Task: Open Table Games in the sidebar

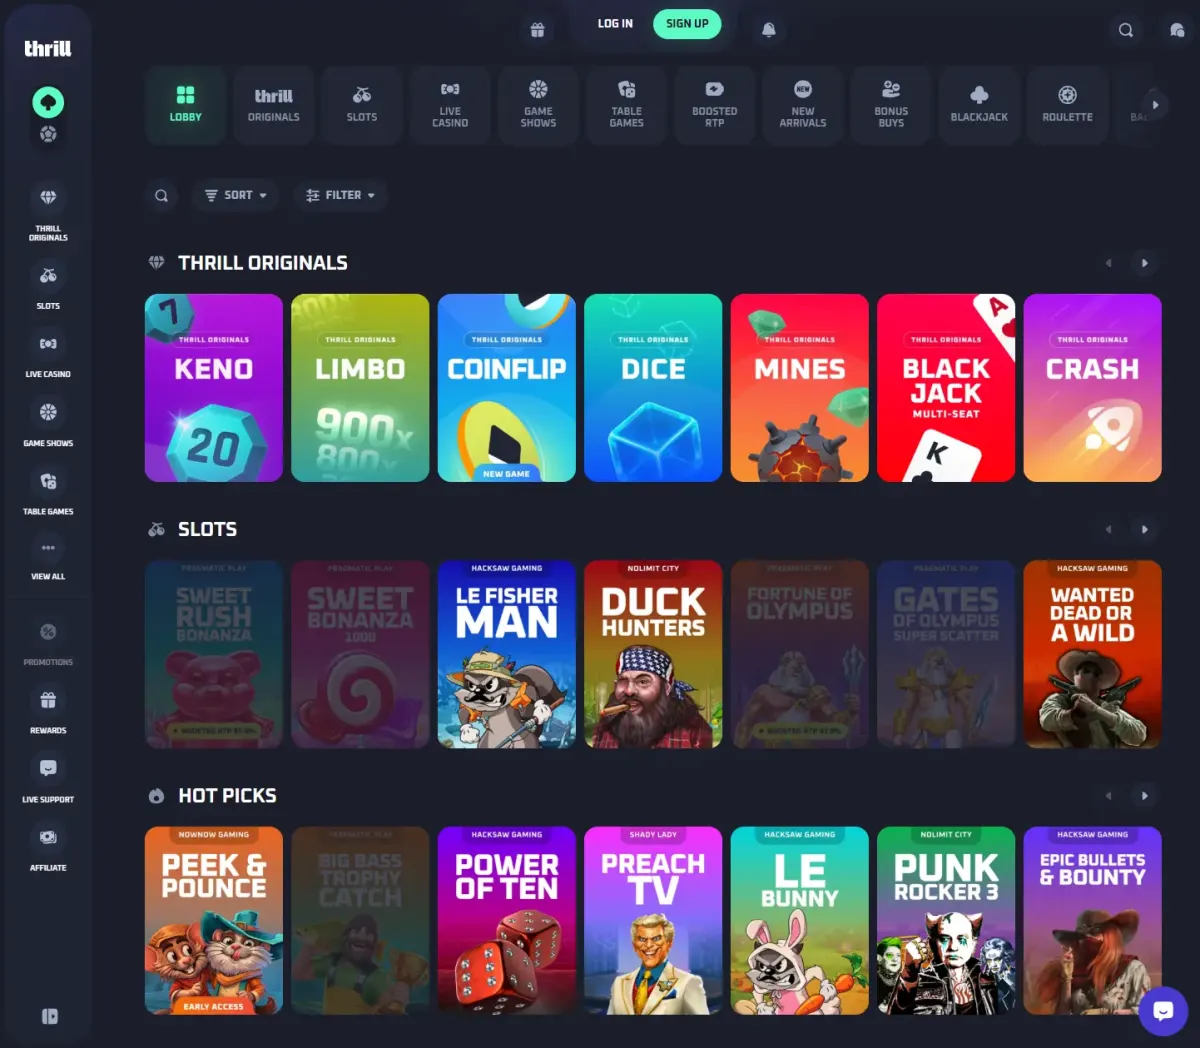Action: 48,491
